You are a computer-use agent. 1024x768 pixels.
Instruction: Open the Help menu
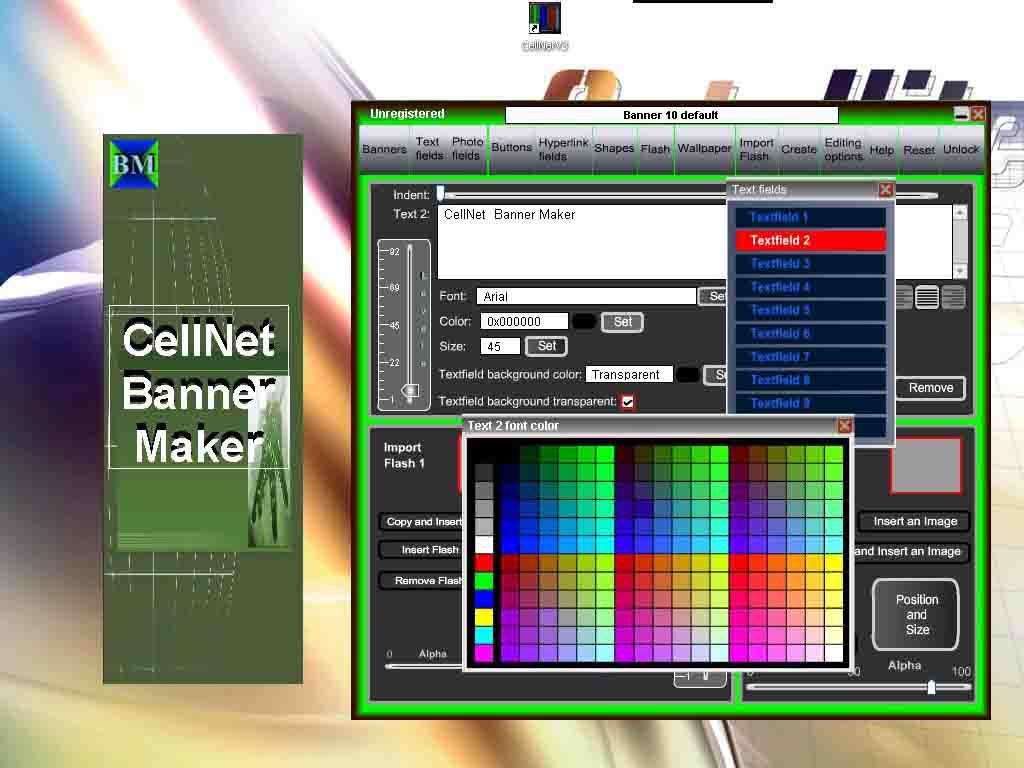[881, 150]
